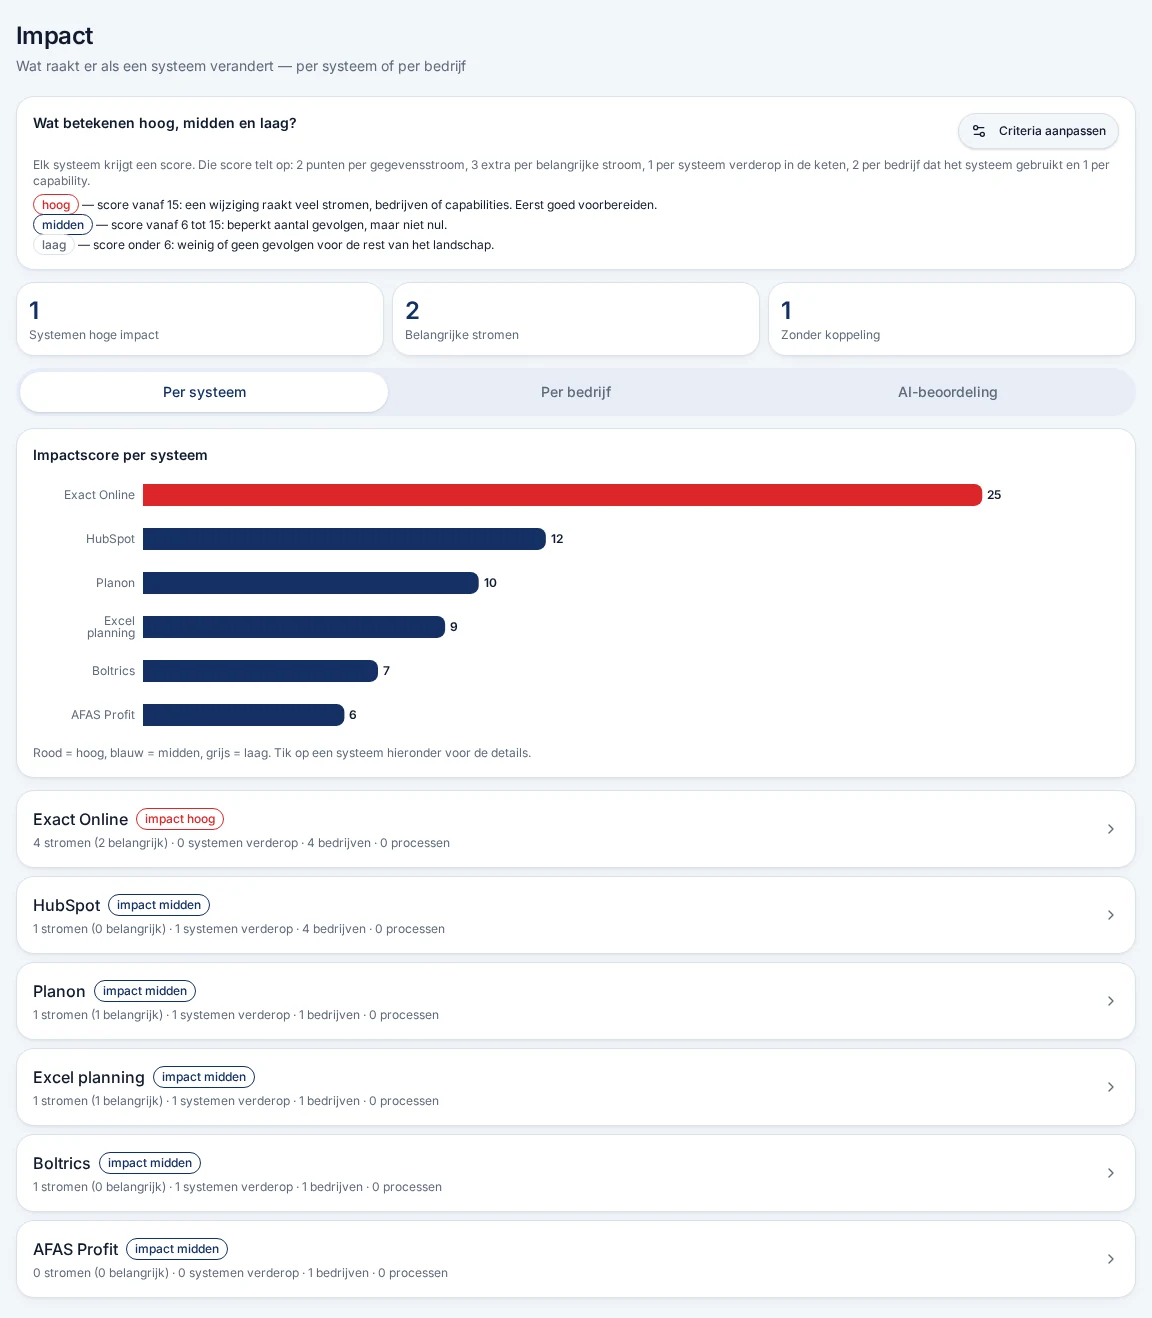
Task: Click the 'Zonder koppeling' stat card
Action: pyautogui.click(x=952, y=319)
